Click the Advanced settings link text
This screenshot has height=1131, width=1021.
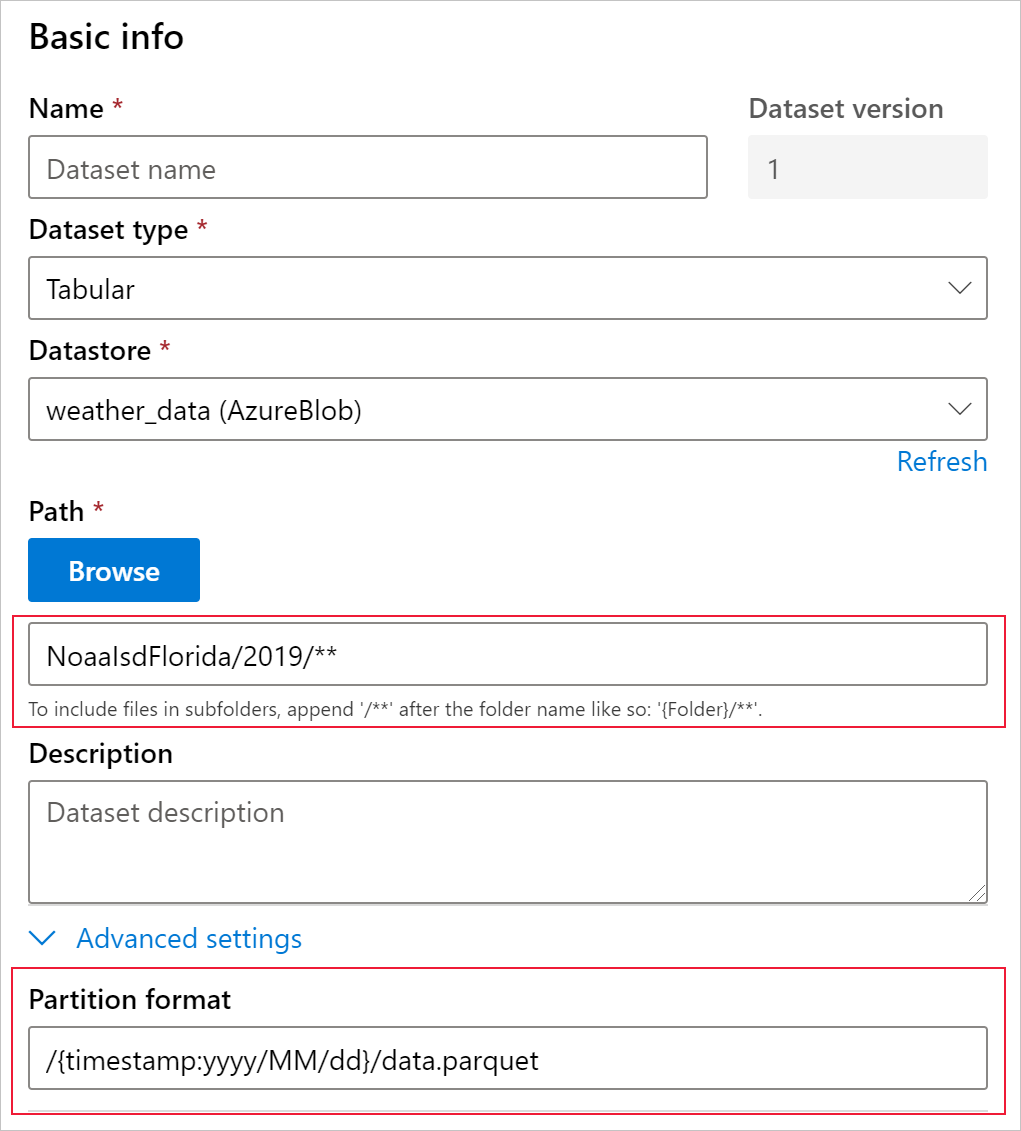coord(189,939)
